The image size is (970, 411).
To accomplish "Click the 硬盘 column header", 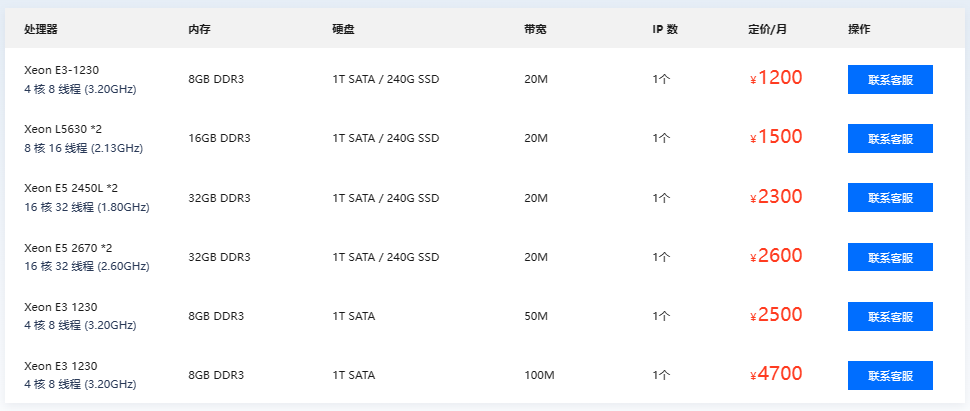I will 343,29.
